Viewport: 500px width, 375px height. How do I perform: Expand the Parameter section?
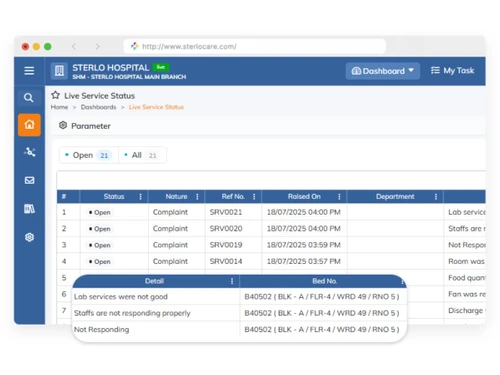point(91,126)
